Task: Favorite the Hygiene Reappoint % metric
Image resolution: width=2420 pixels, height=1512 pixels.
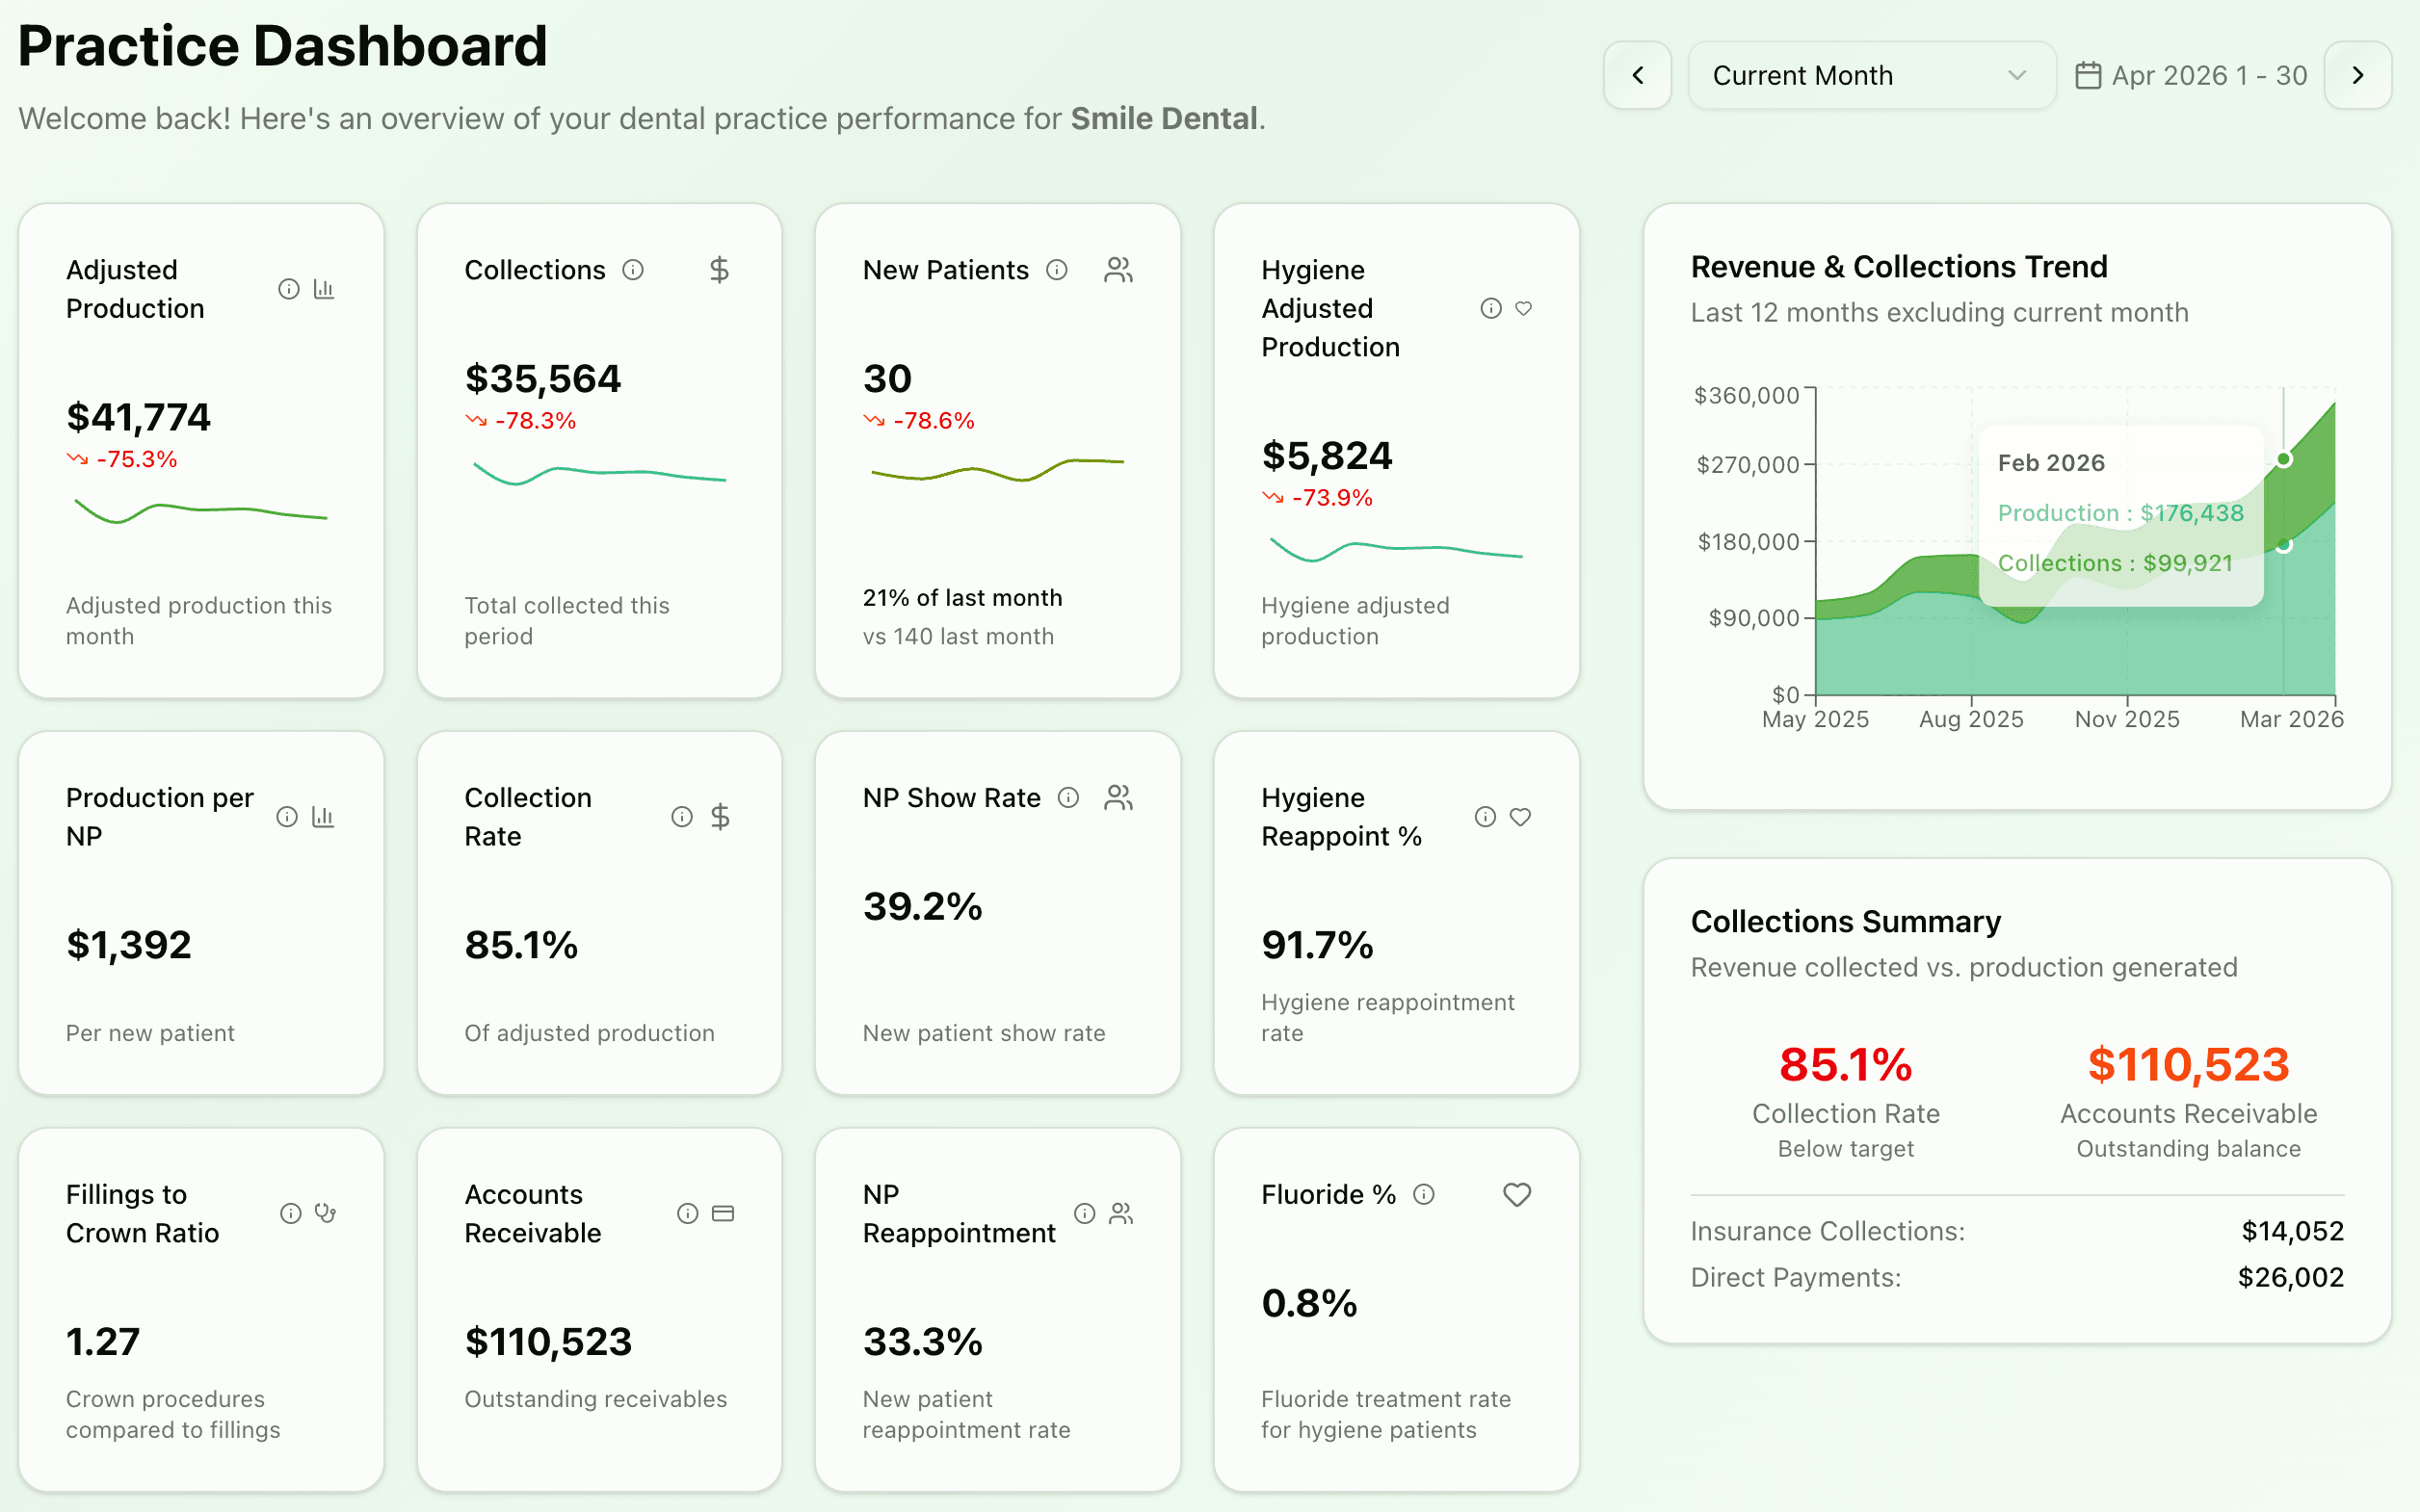Action: [1521, 816]
